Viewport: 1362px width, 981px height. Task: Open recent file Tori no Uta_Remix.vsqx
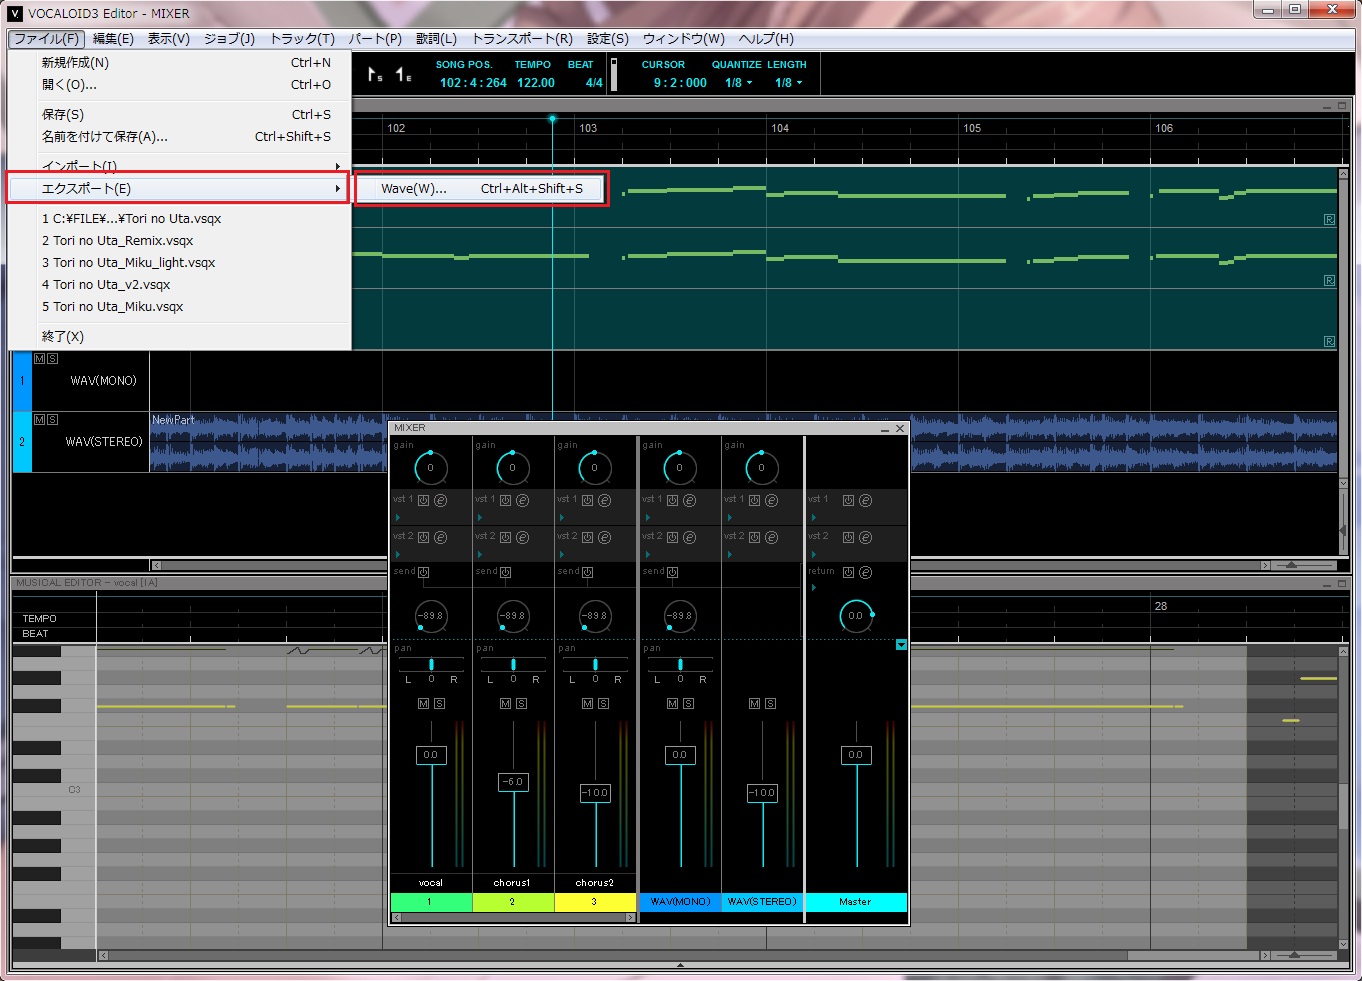pos(180,241)
